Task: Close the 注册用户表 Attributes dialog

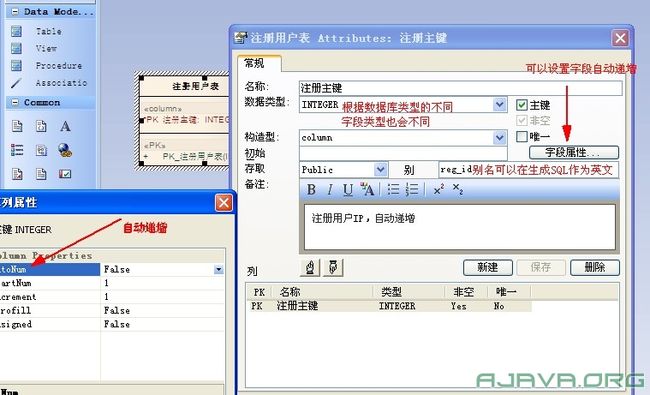Action: click(620, 38)
